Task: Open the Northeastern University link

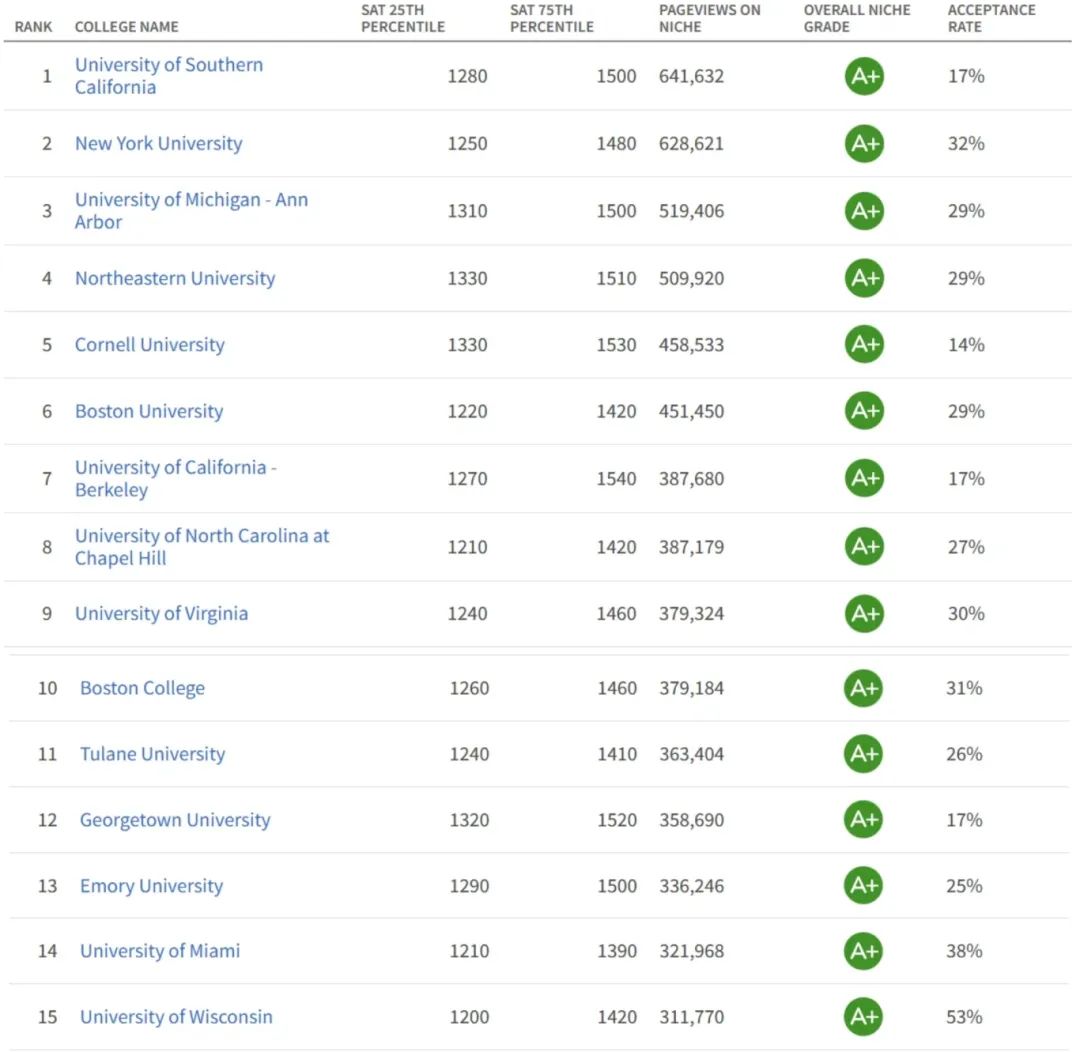Action: click(175, 278)
